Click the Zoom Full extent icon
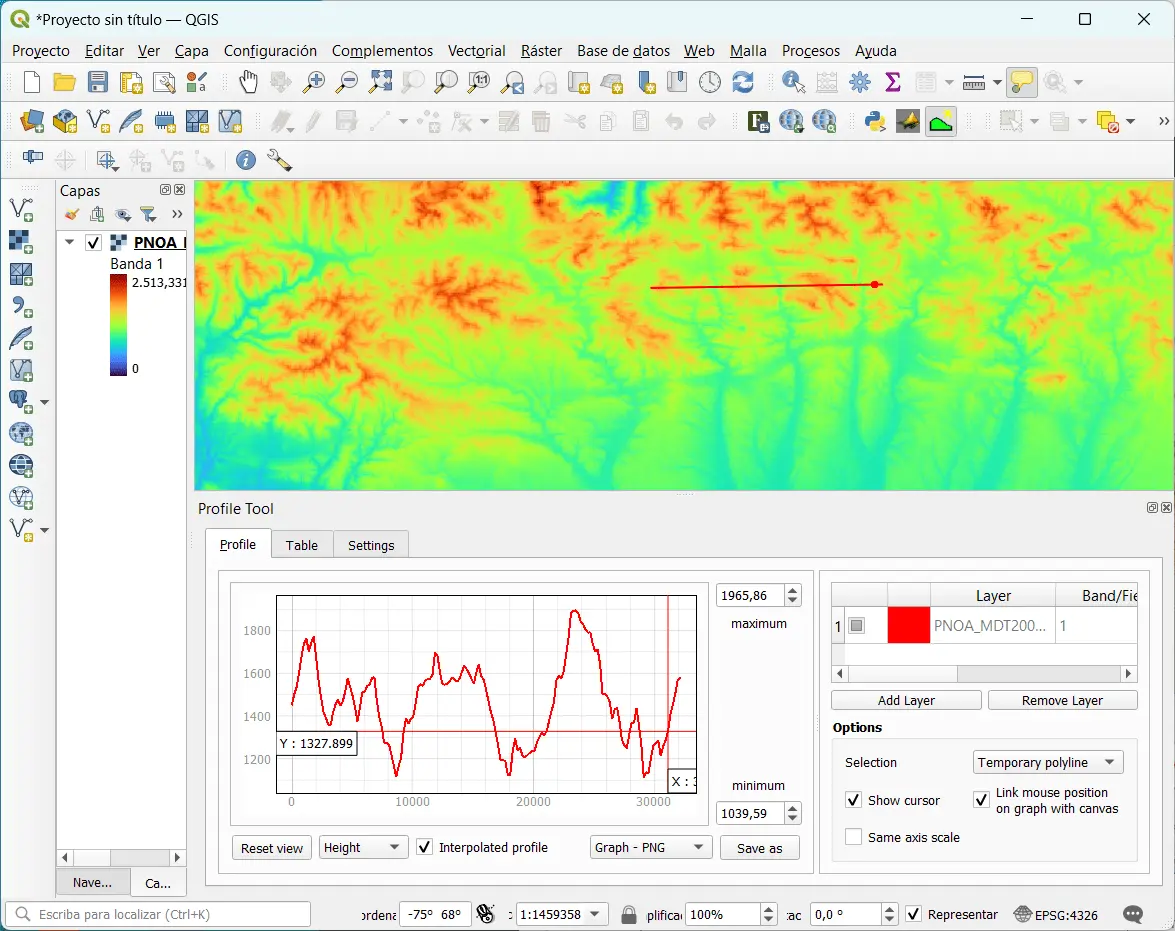This screenshot has height=931, width=1175. tap(380, 82)
